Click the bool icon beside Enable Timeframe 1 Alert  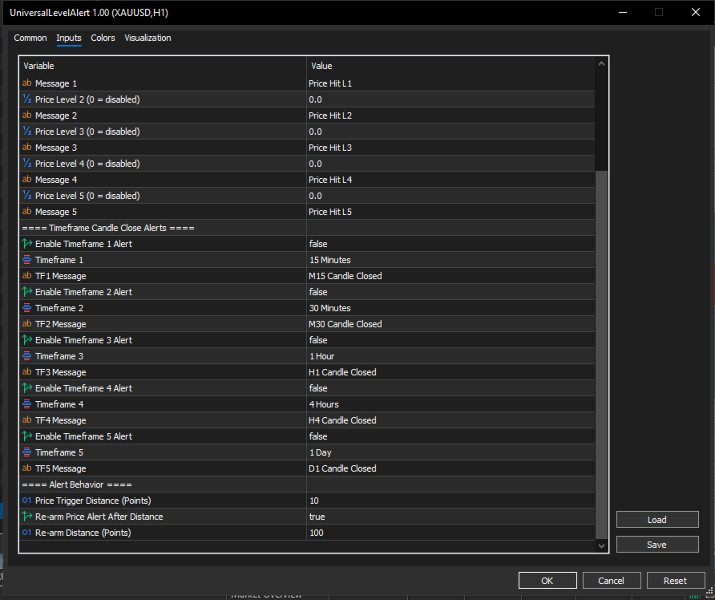click(x=27, y=244)
